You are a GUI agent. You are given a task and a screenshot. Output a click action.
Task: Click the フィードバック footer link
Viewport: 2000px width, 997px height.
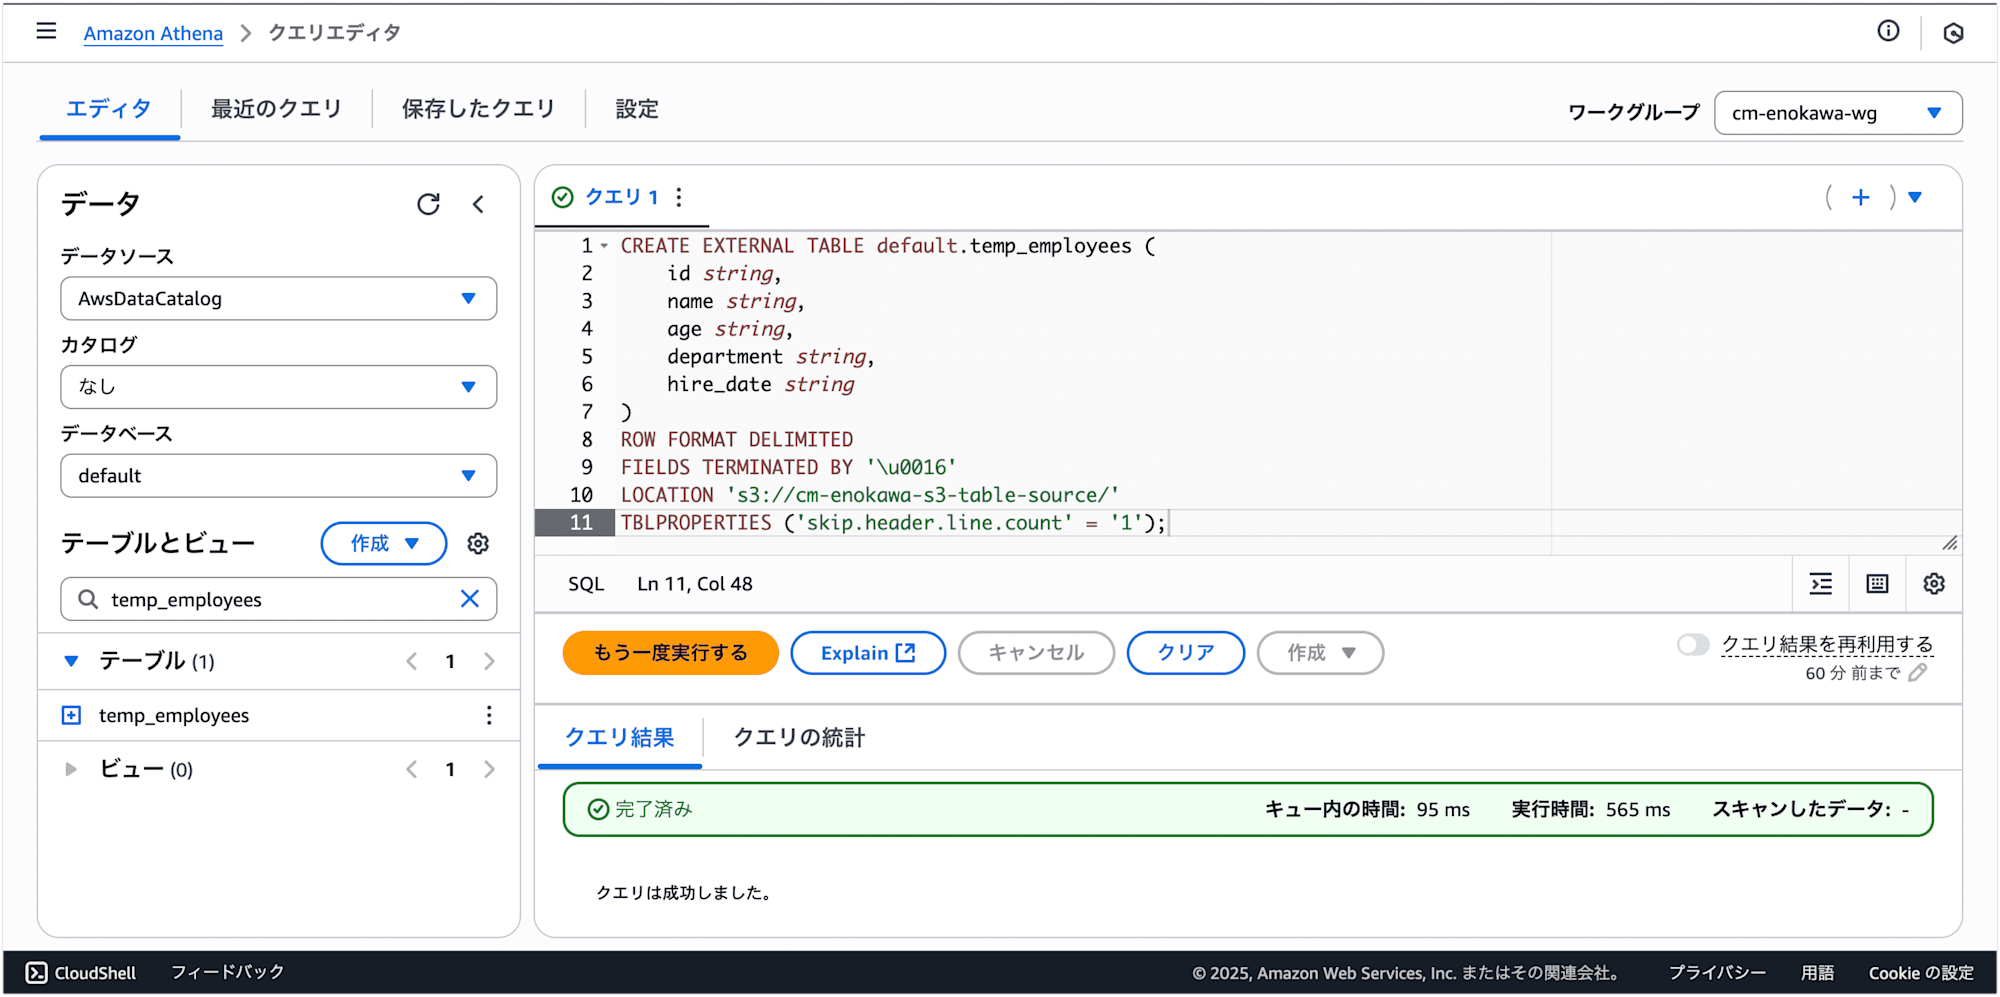click(228, 972)
